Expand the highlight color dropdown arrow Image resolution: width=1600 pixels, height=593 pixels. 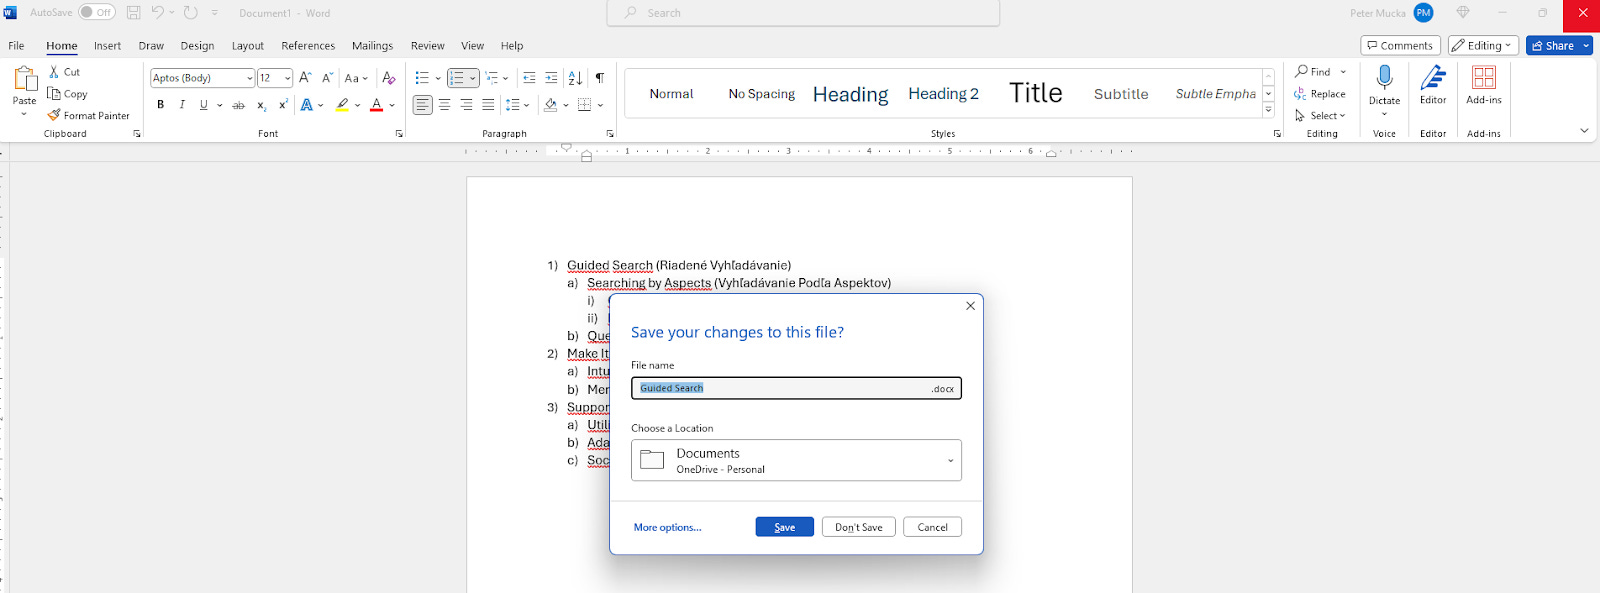(x=357, y=105)
